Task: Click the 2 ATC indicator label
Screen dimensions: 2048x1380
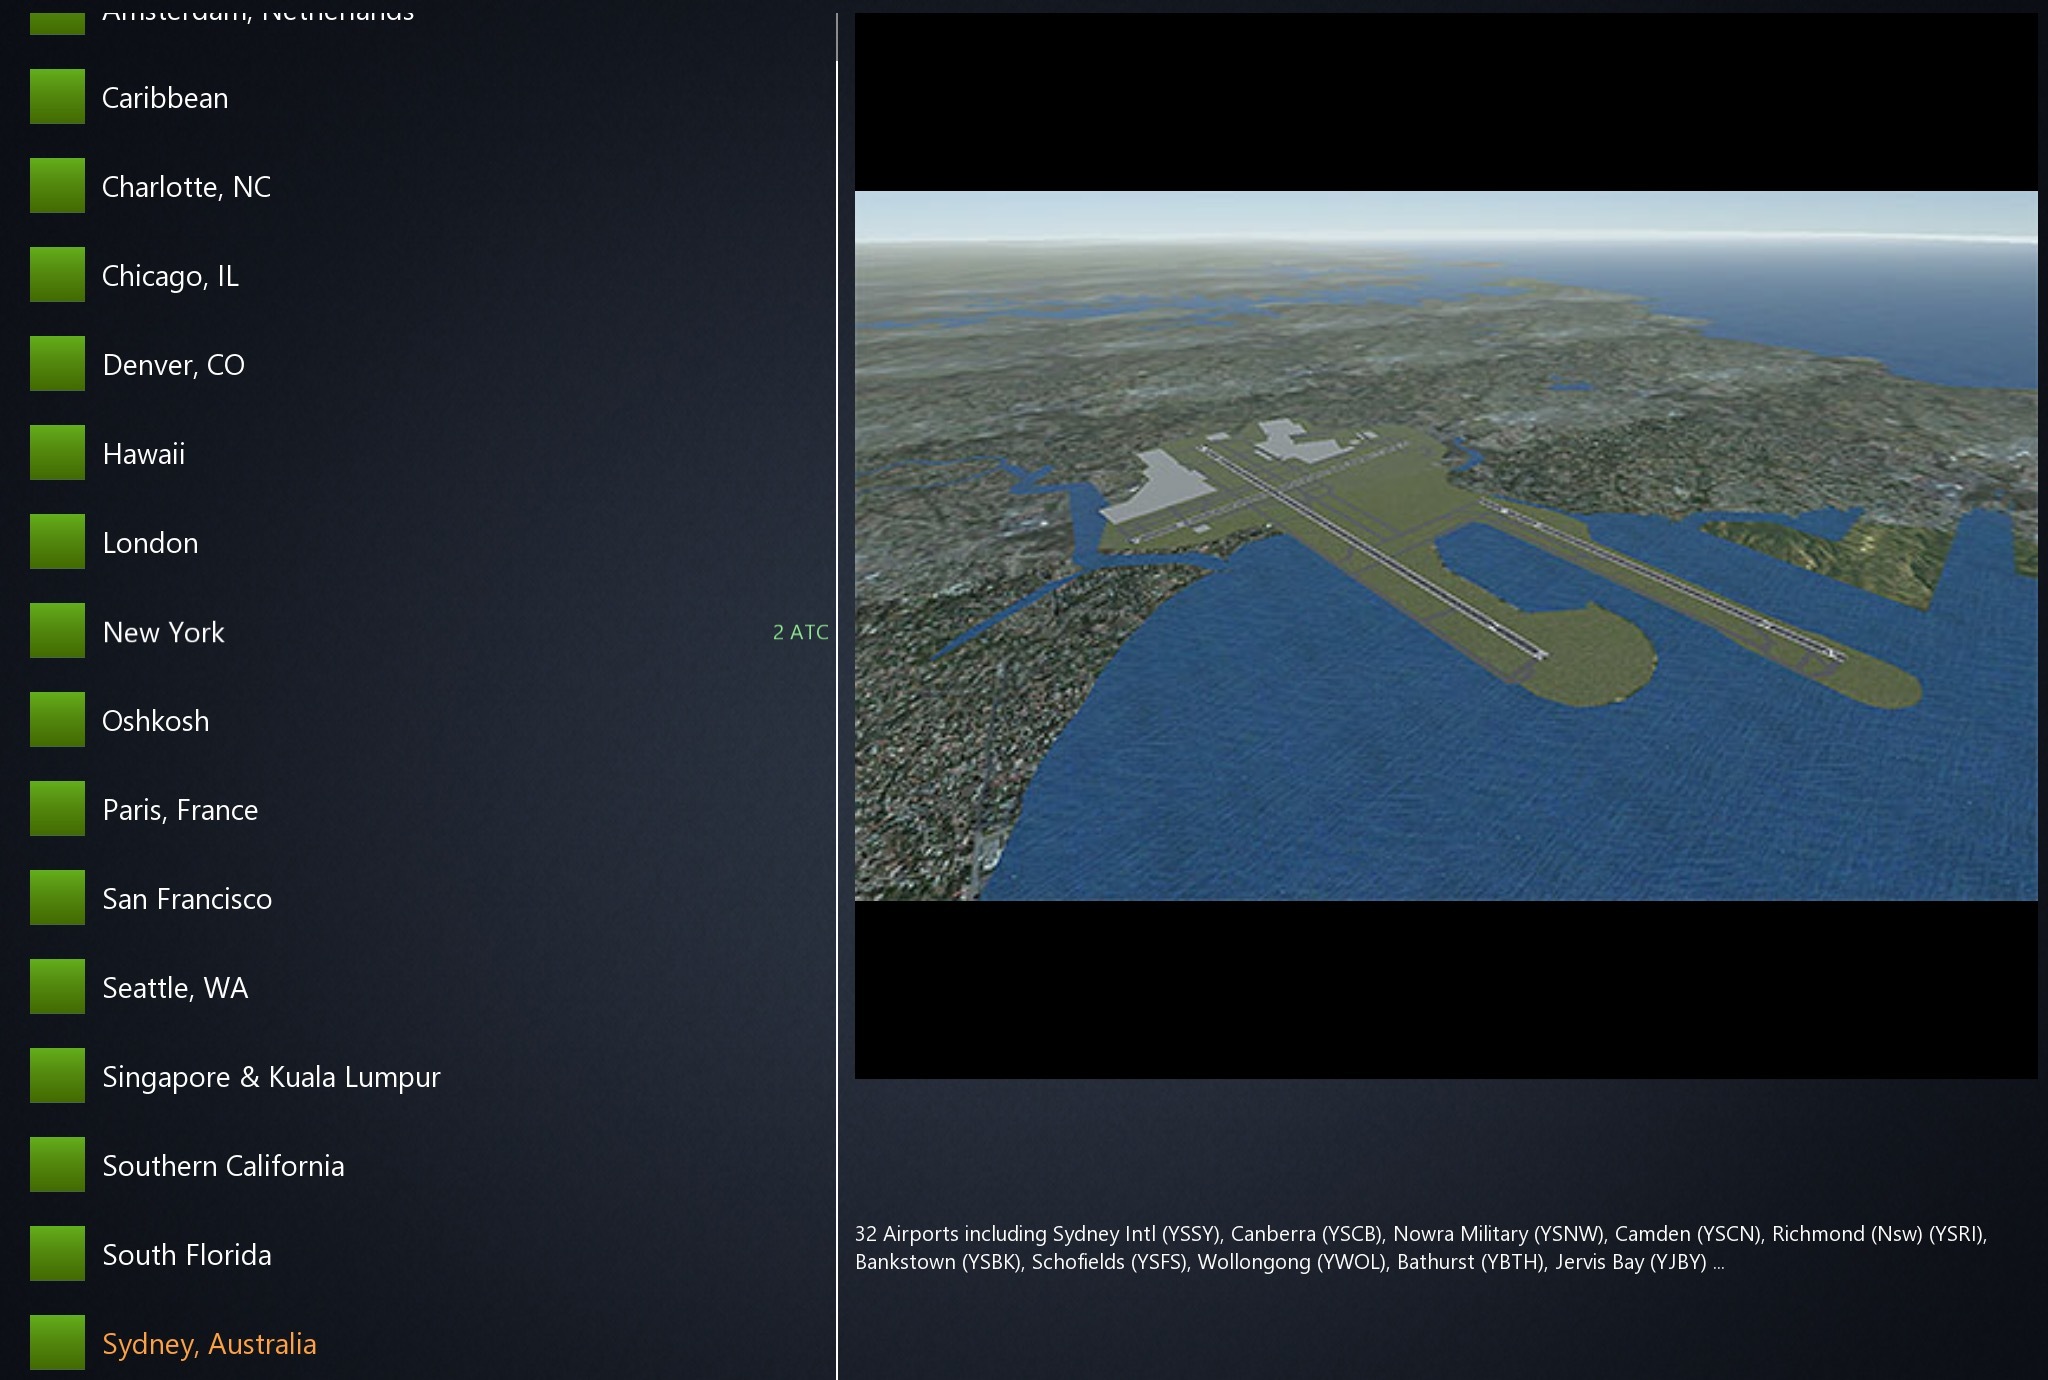Action: pos(800,632)
